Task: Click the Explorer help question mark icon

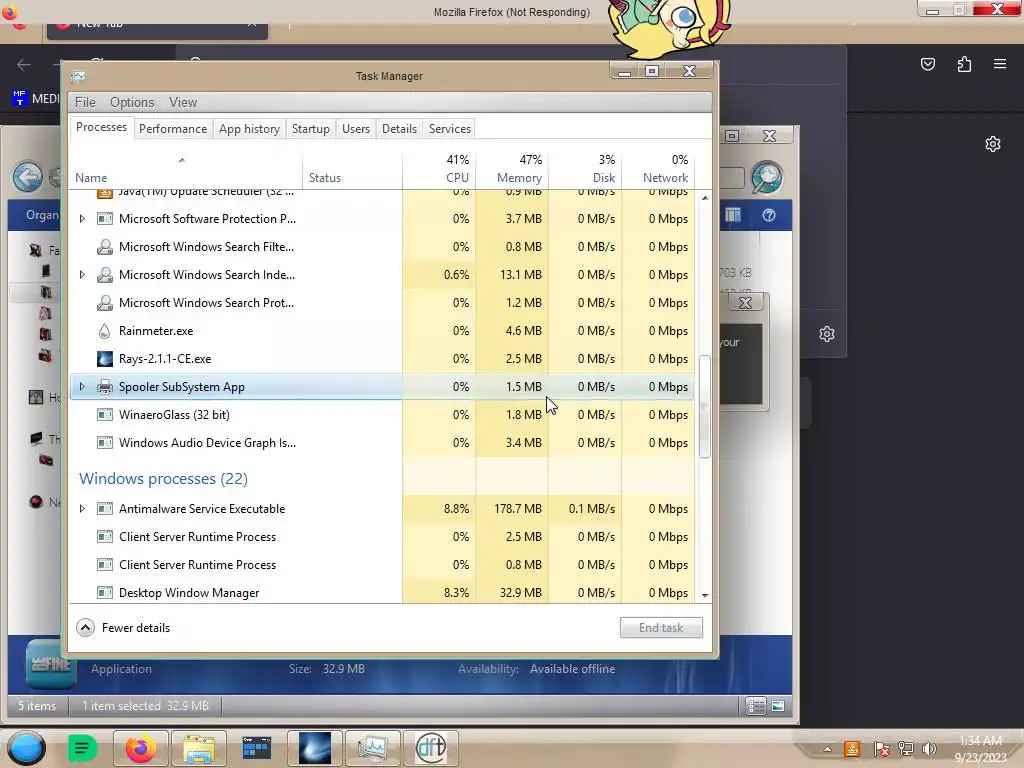Action: (x=769, y=216)
